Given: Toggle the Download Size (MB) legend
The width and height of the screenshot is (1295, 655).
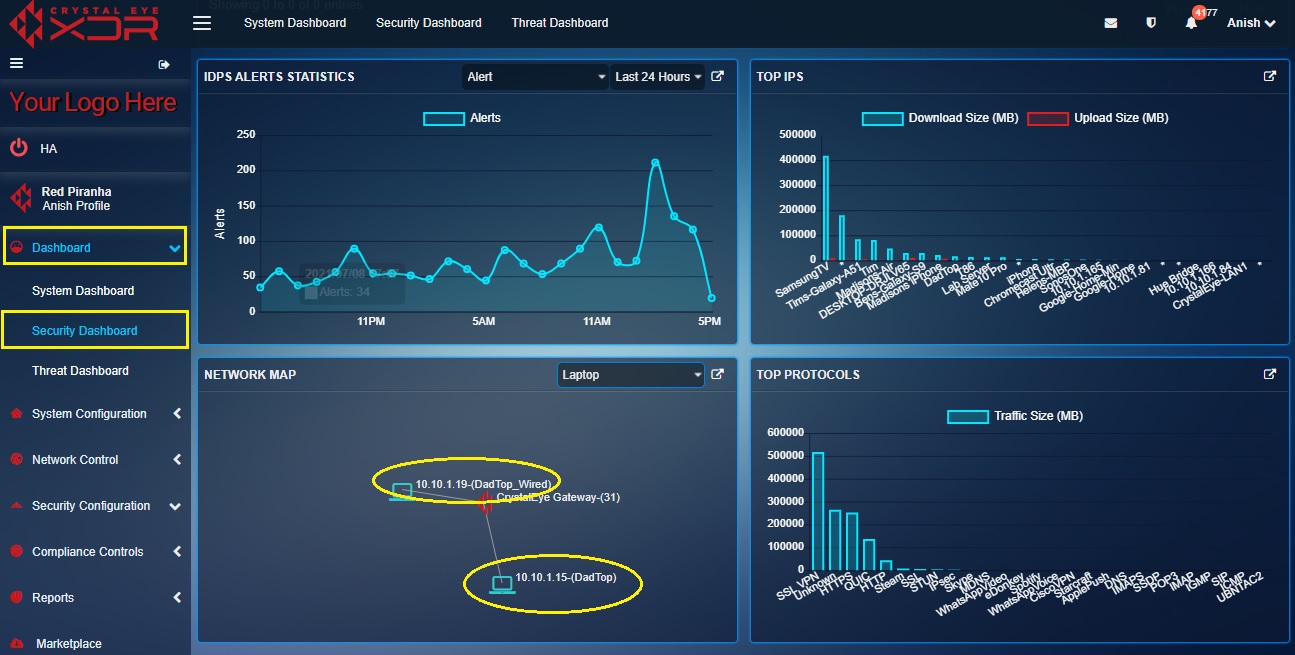Looking at the screenshot, I should pos(940,118).
